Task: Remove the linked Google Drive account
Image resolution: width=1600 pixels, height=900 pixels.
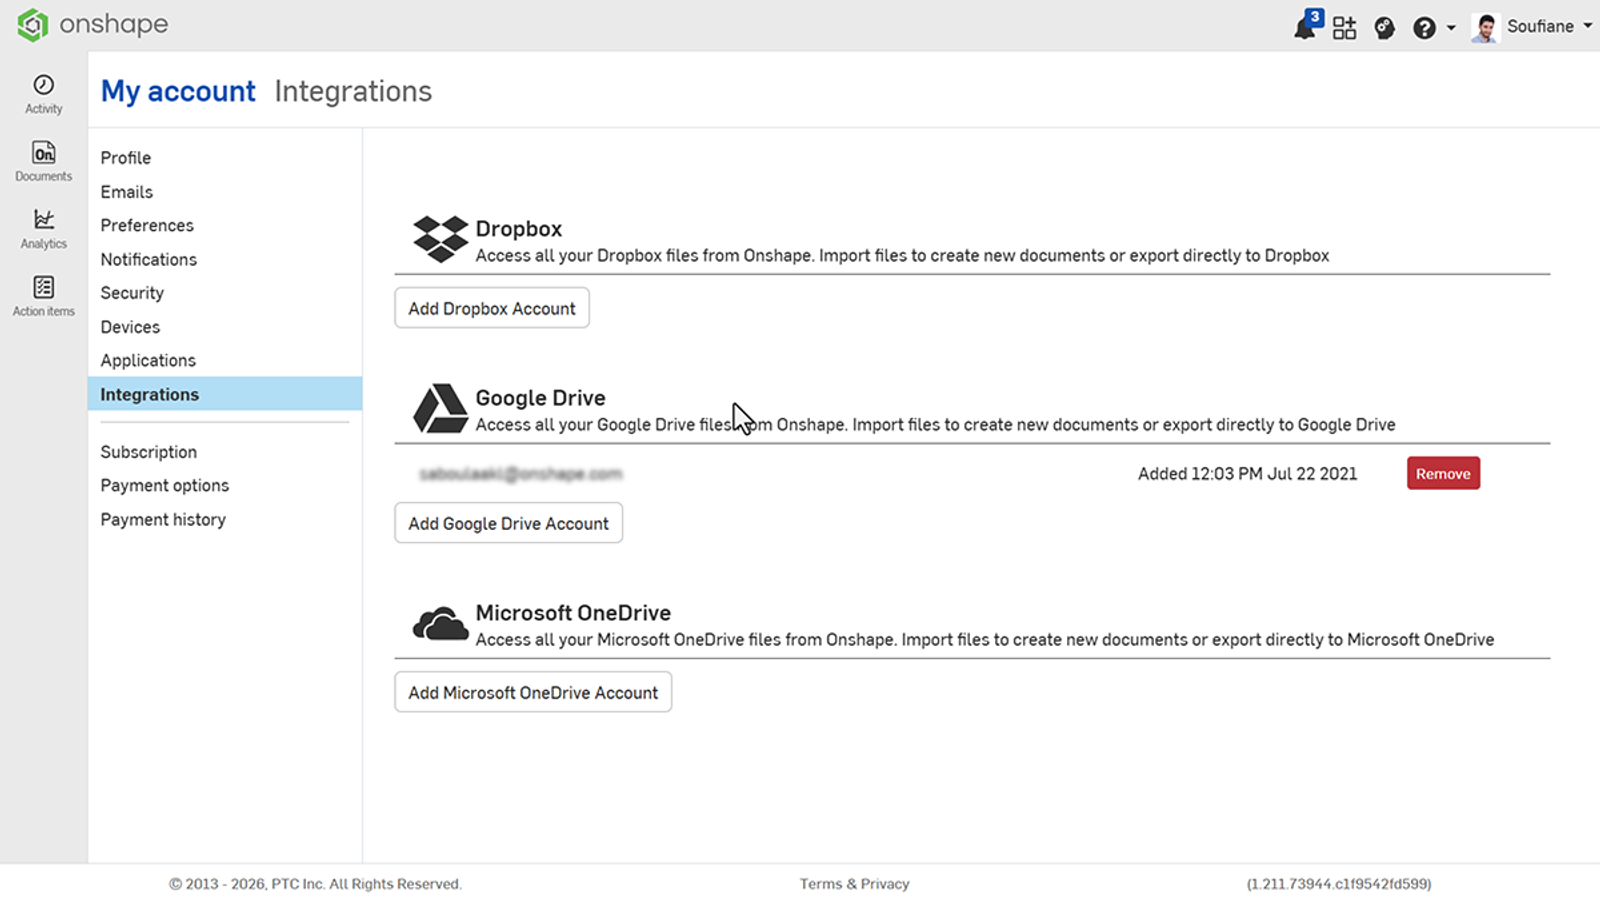Action: (x=1443, y=472)
